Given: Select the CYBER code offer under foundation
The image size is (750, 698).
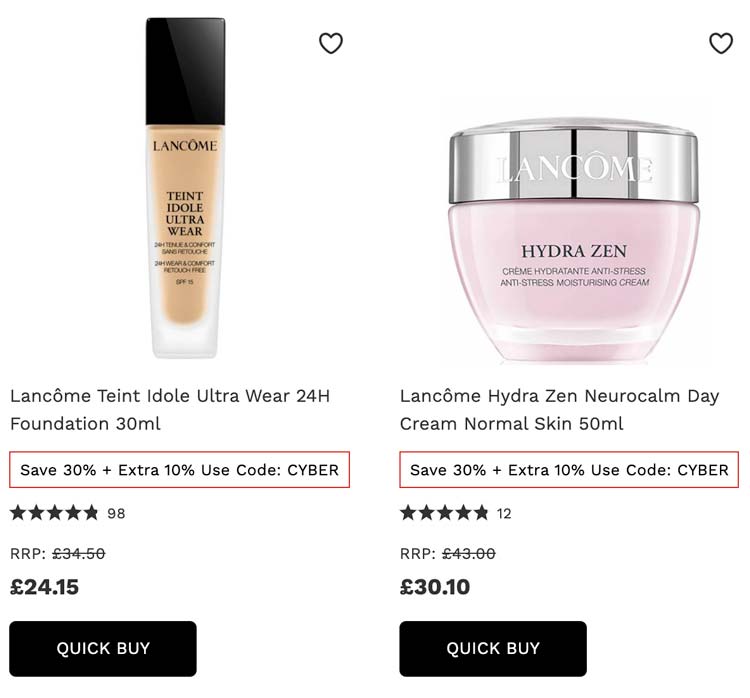Looking at the screenshot, I should (179, 469).
